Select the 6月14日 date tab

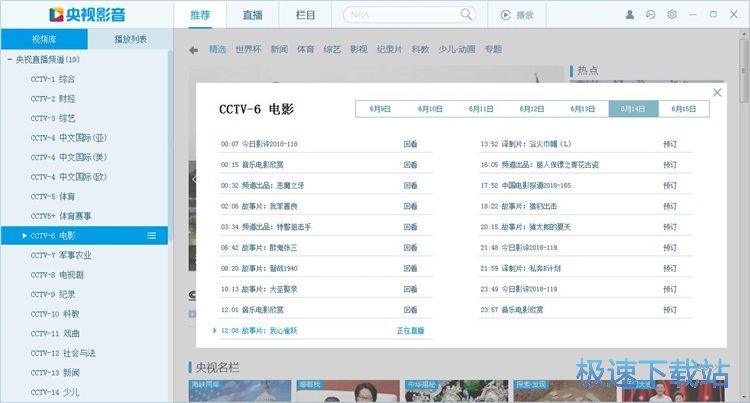[633, 109]
